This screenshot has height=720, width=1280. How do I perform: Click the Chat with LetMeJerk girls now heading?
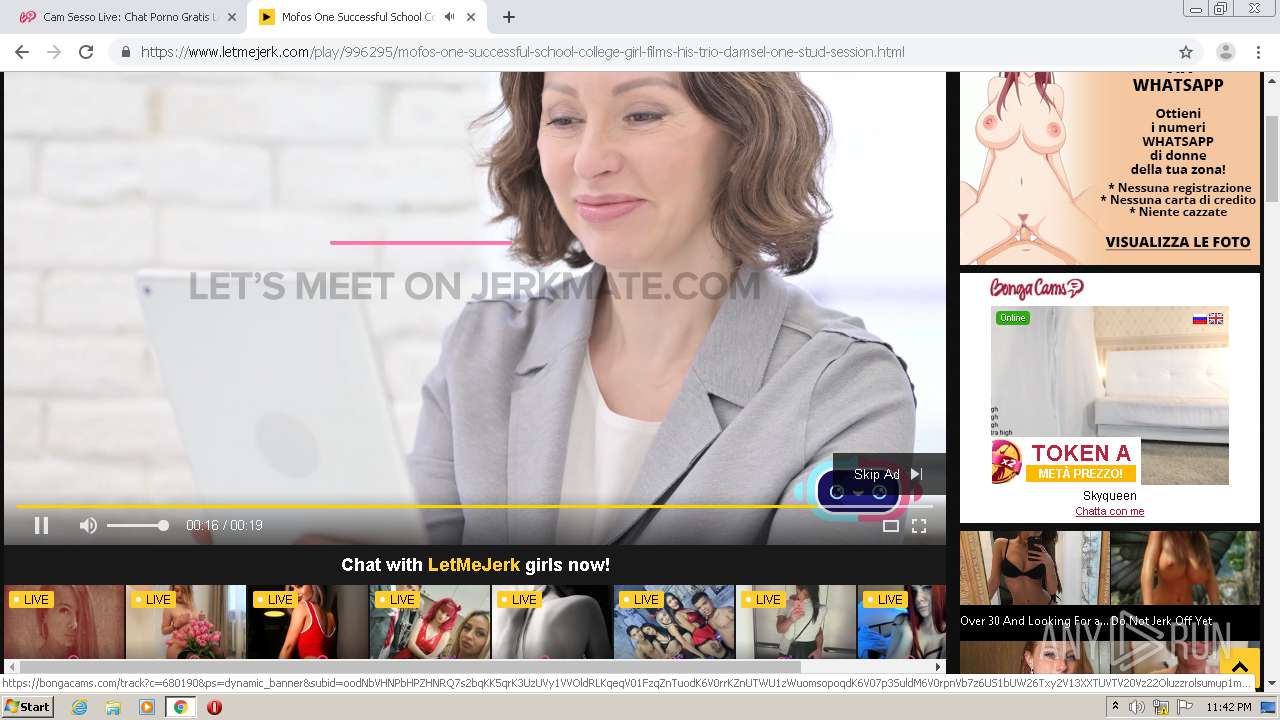(x=475, y=565)
